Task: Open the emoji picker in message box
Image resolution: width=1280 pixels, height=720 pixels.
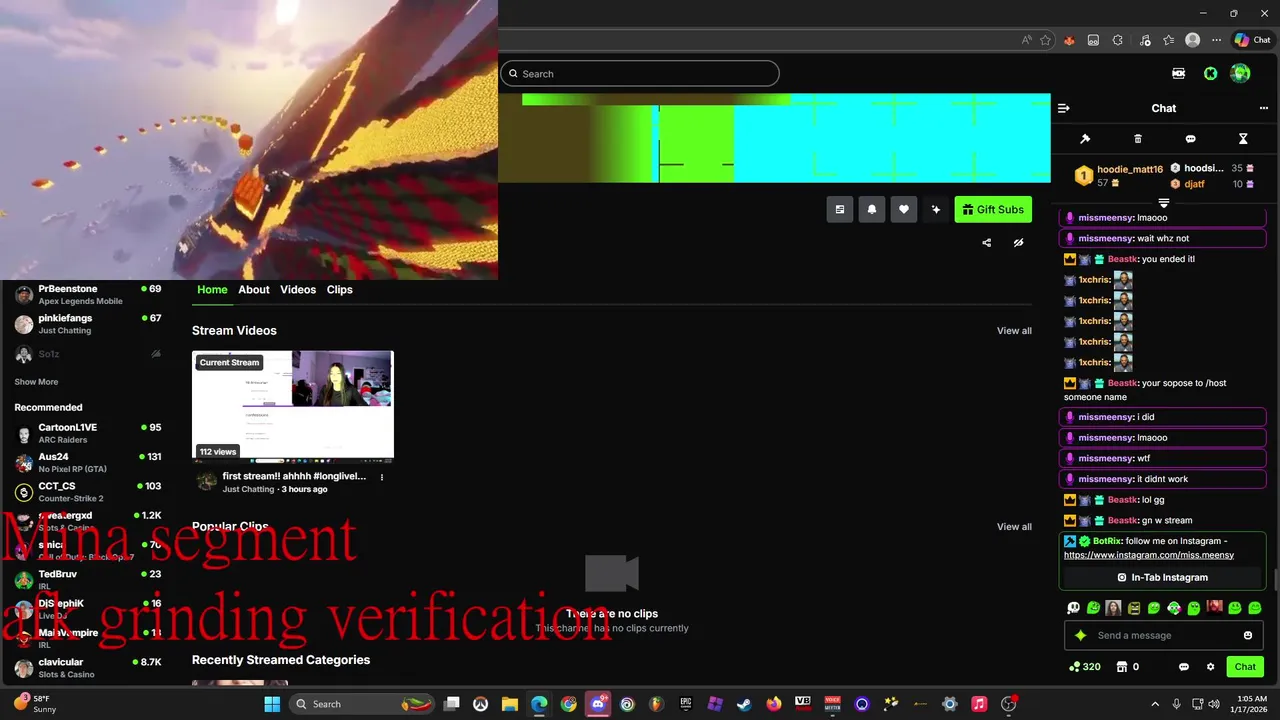Action: click(x=1248, y=635)
